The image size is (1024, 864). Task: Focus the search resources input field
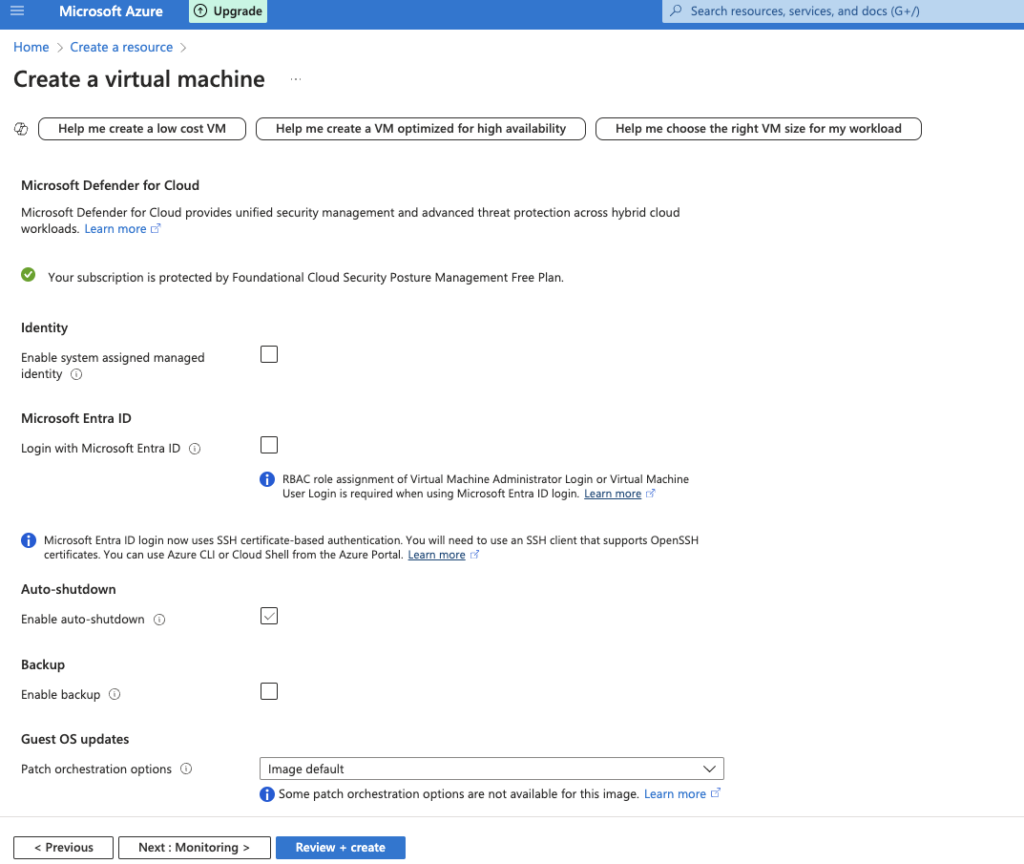click(842, 11)
